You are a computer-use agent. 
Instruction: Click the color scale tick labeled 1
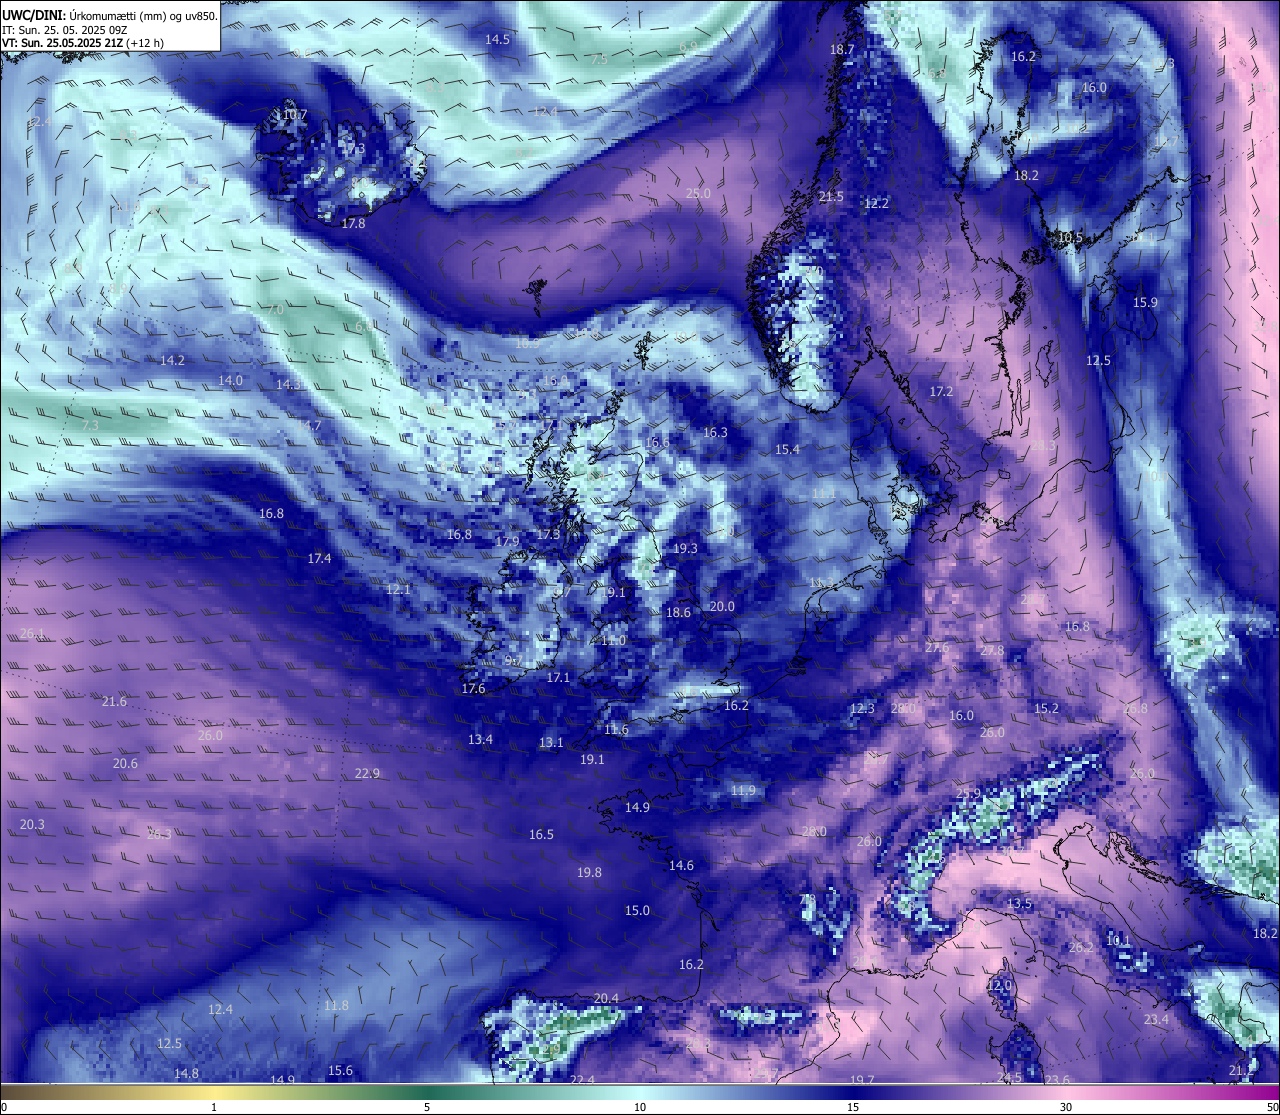point(214,1107)
